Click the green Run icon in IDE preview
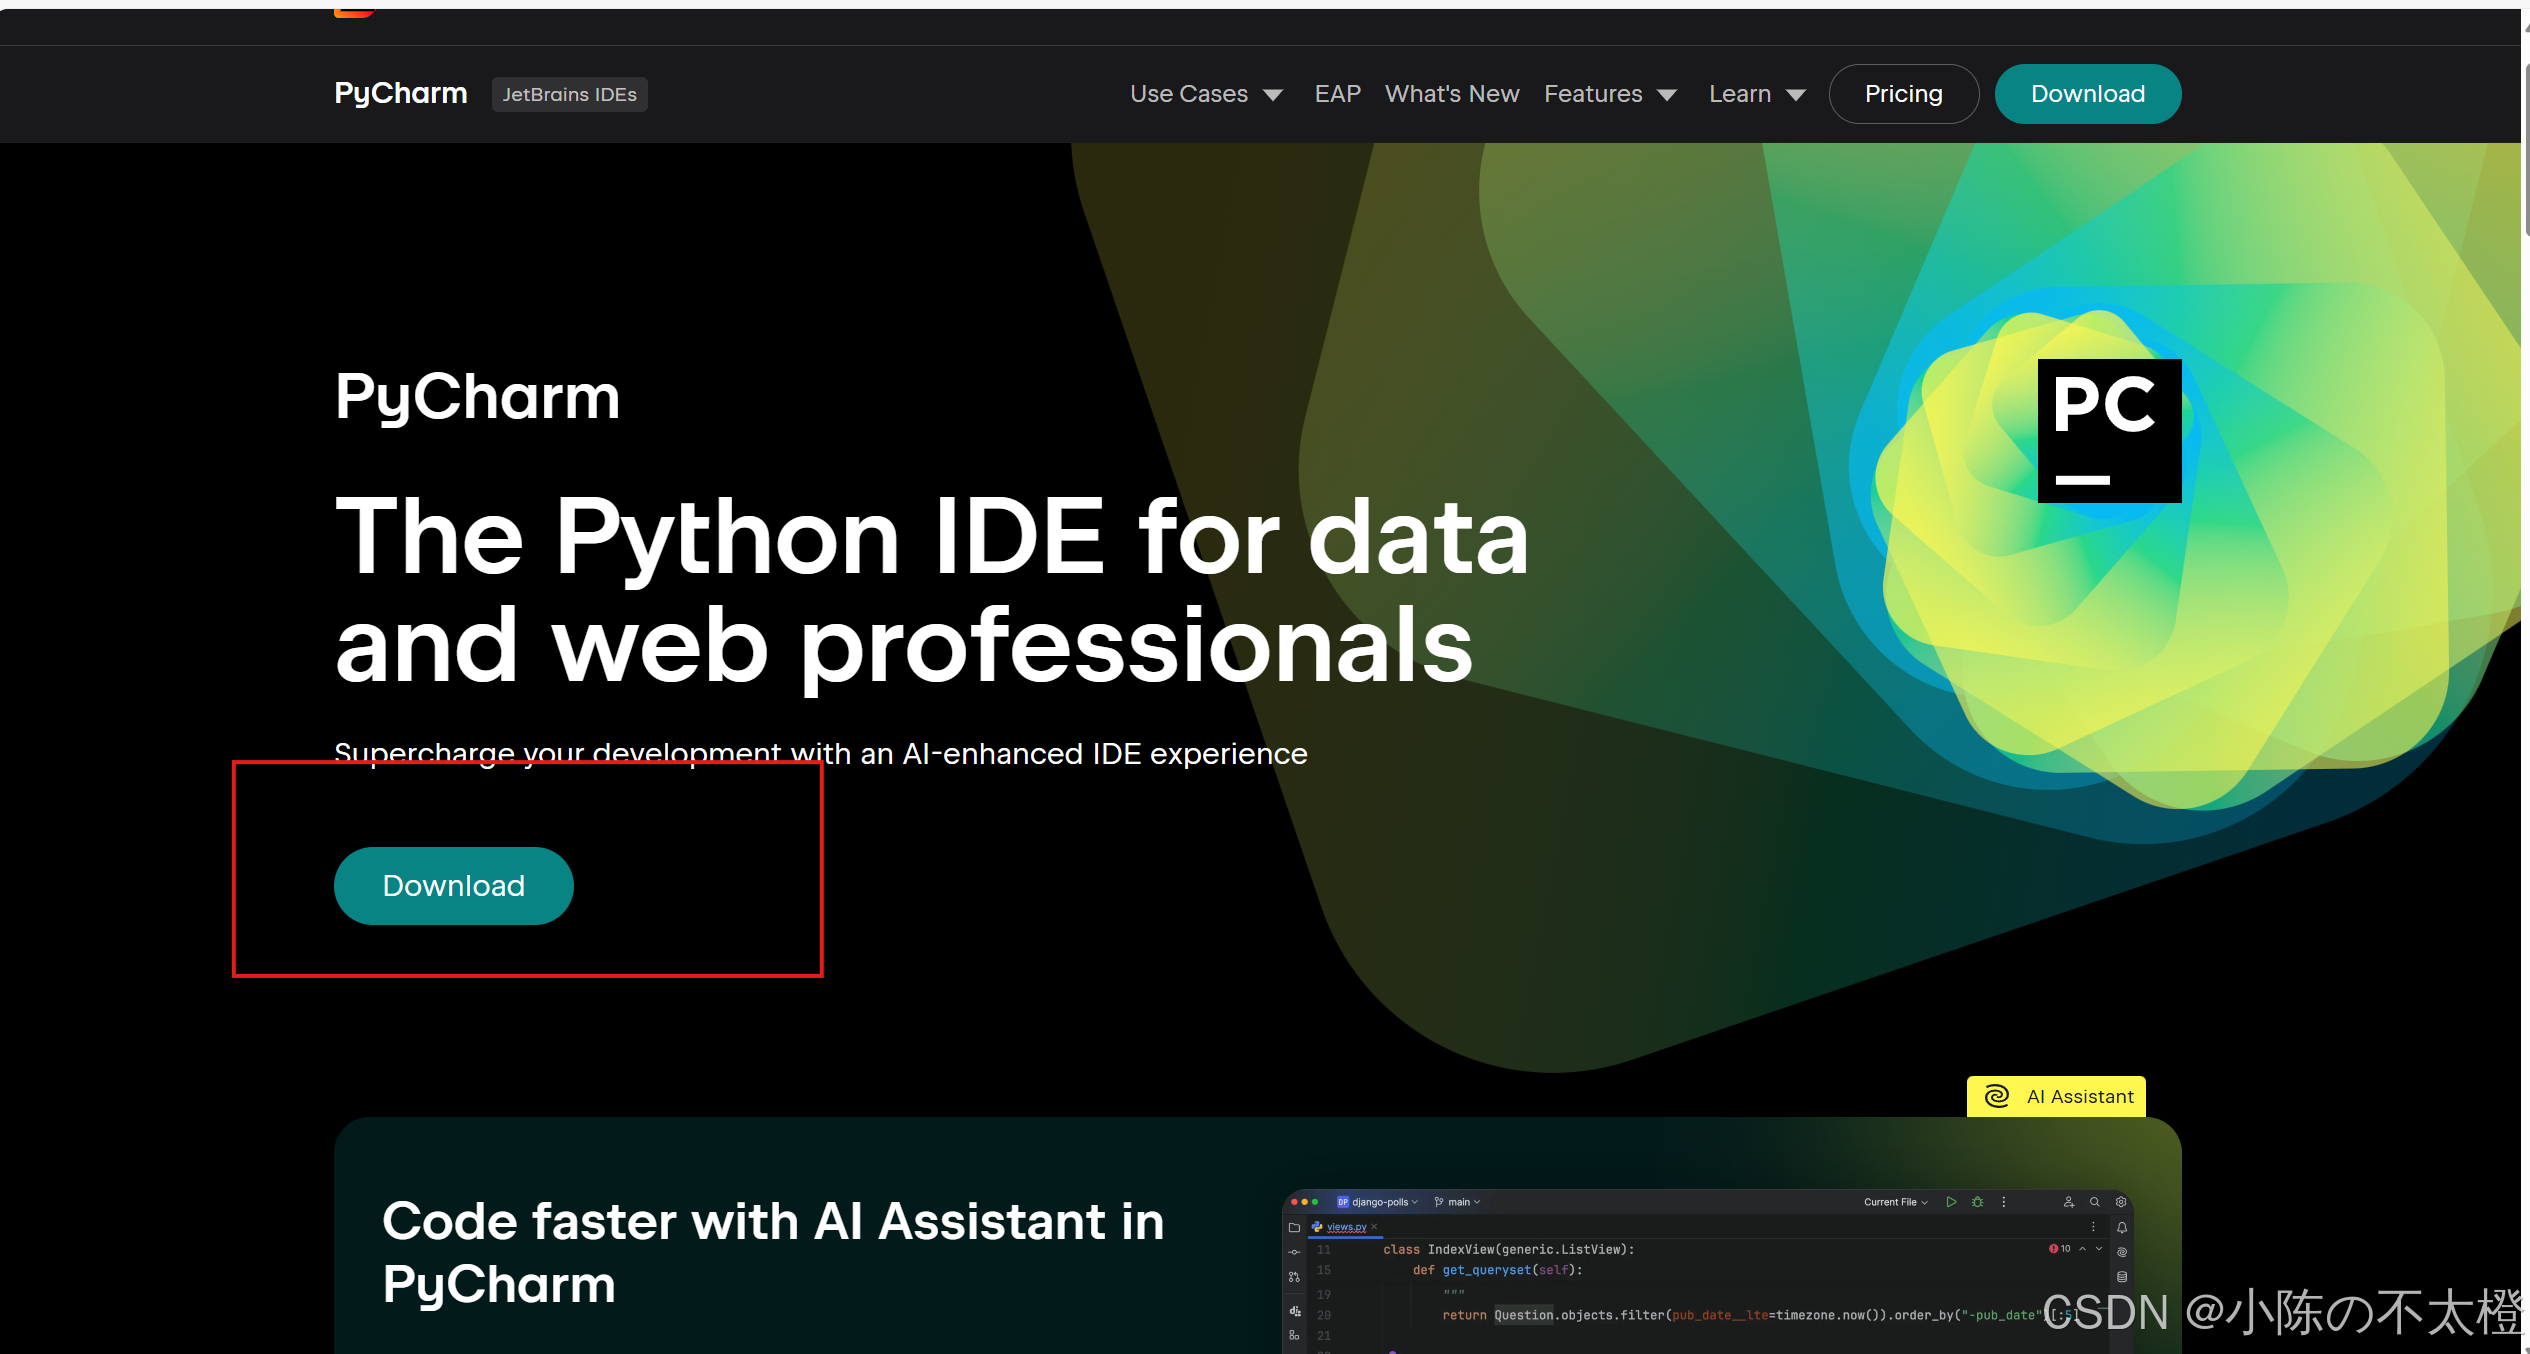This screenshot has height=1354, width=2530. pyautogui.click(x=1951, y=1202)
